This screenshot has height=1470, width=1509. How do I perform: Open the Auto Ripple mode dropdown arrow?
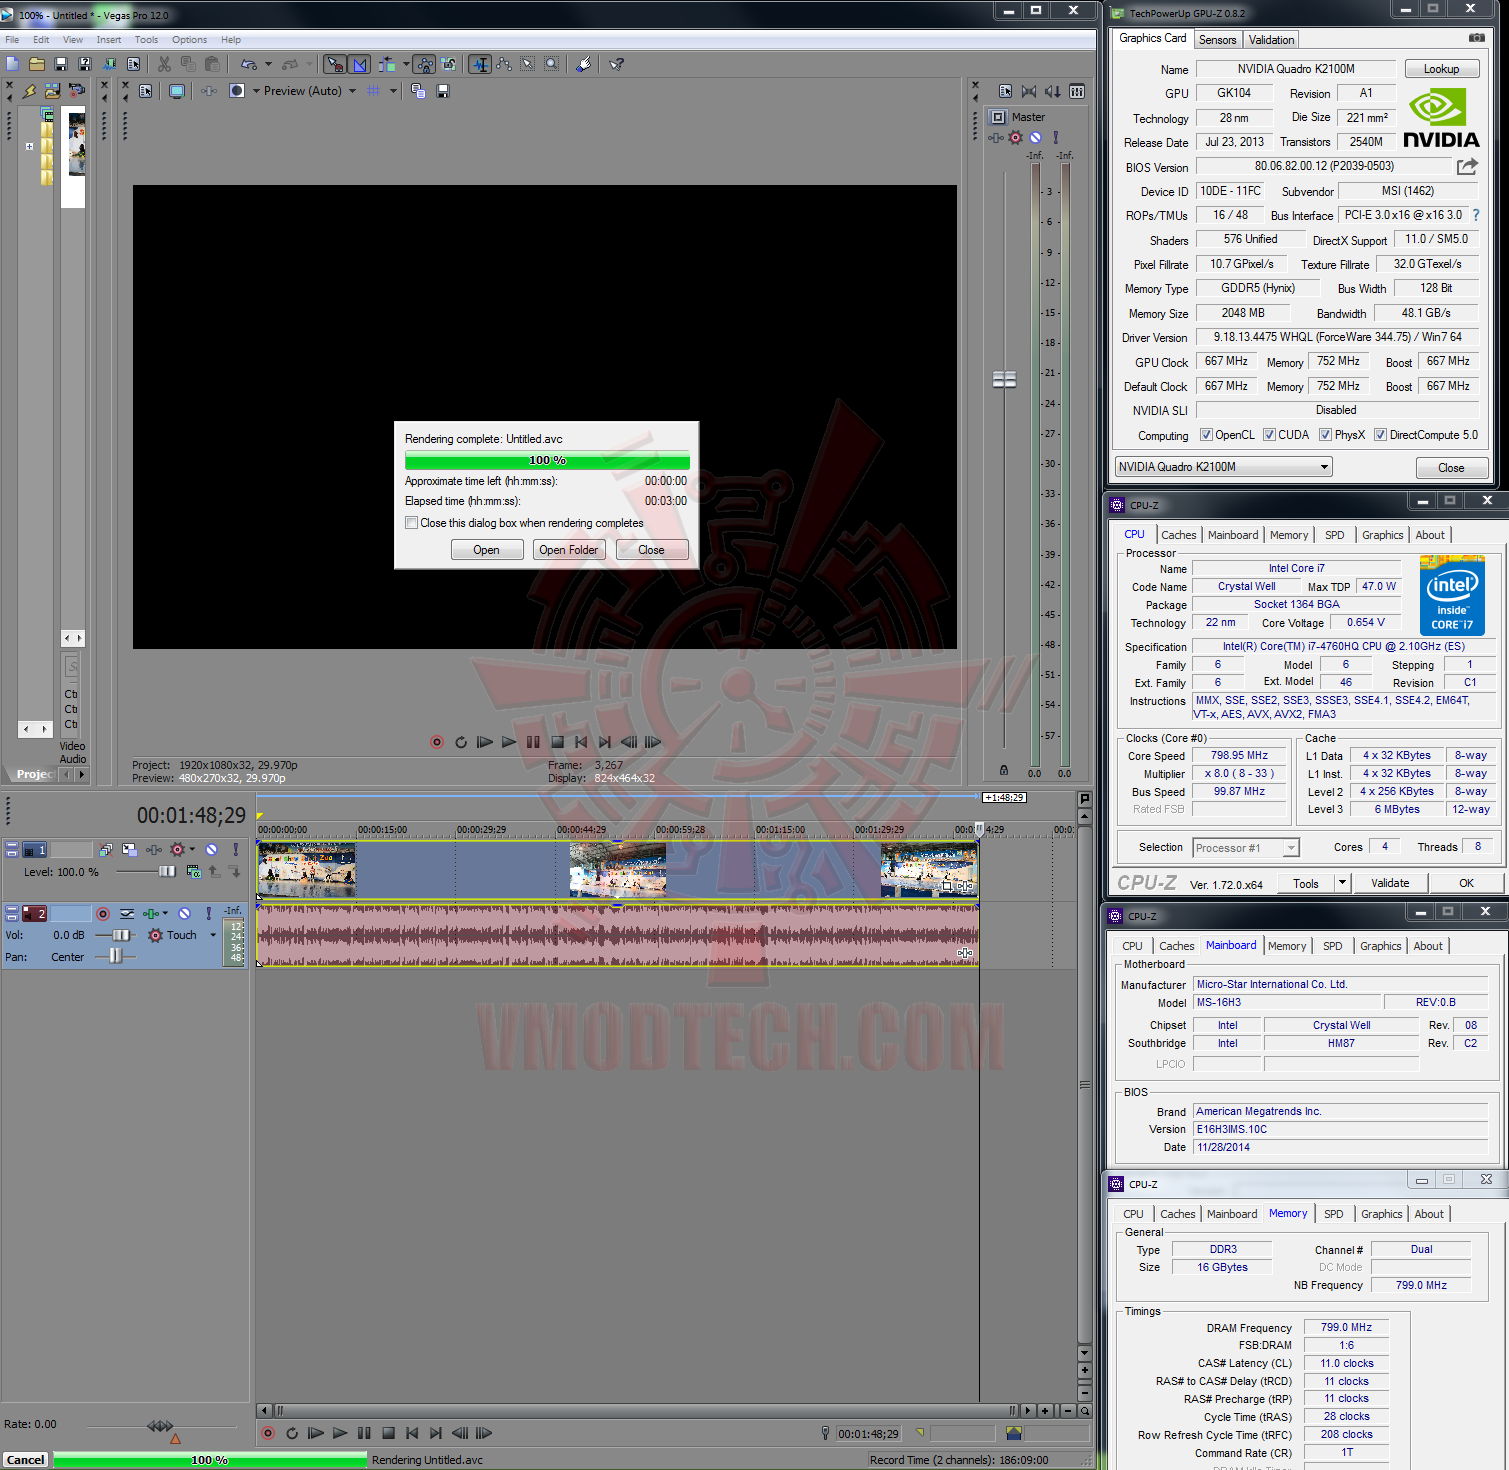pyautogui.click(x=406, y=64)
